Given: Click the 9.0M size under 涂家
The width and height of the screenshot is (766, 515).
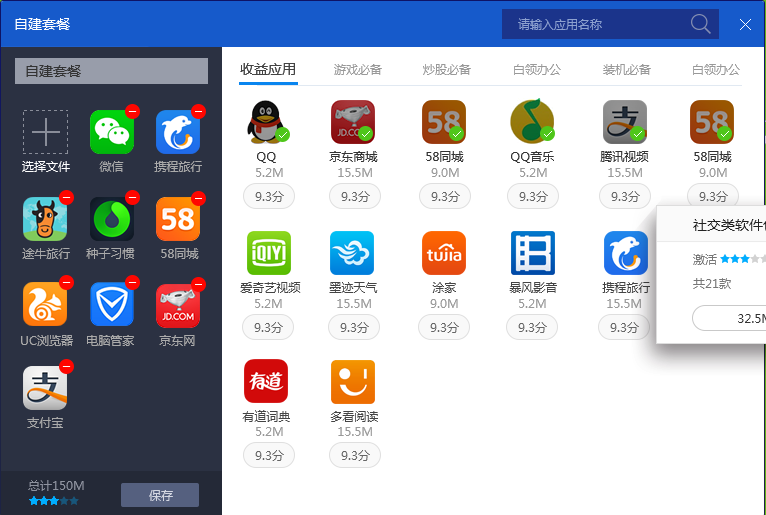Looking at the screenshot, I should [444, 303].
